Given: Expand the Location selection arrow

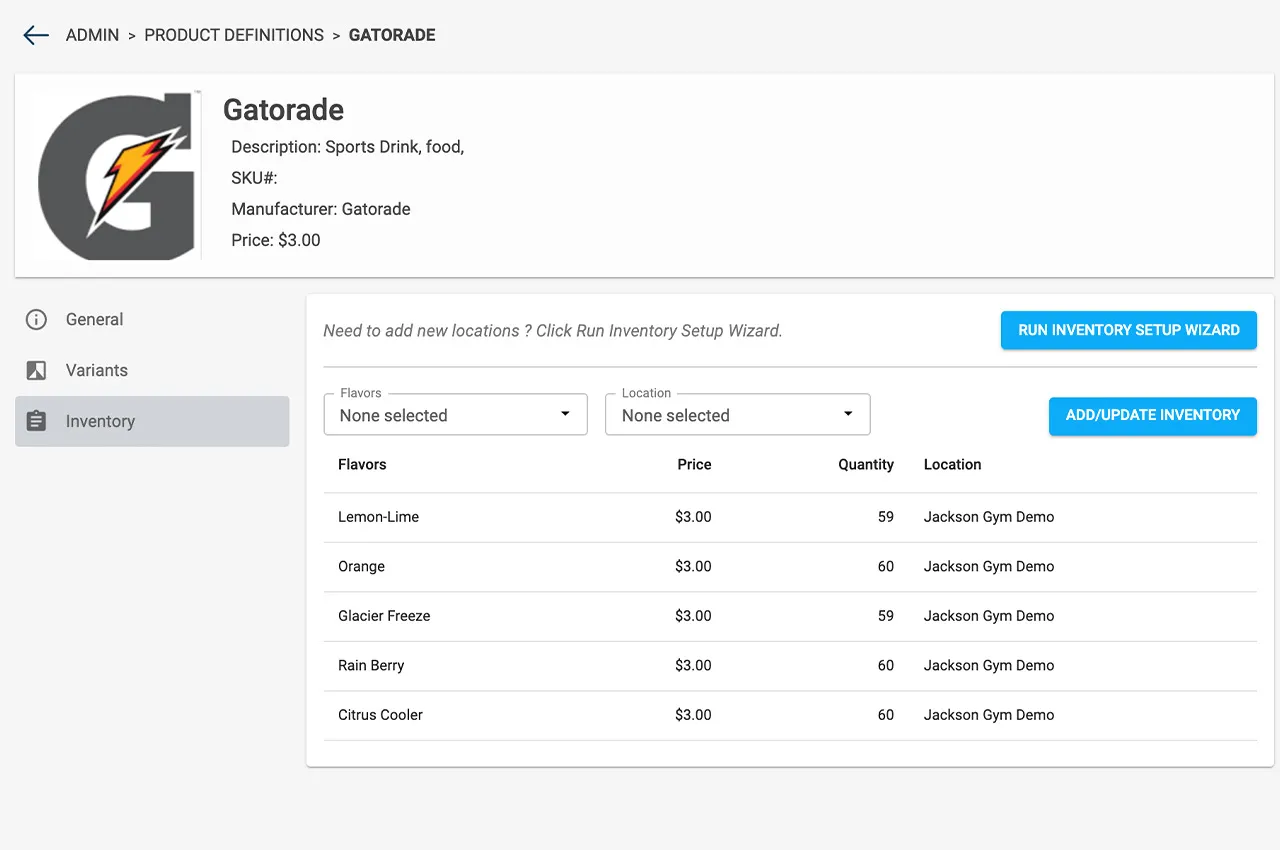Looking at the screenshot, I should [x=847, y=413].
